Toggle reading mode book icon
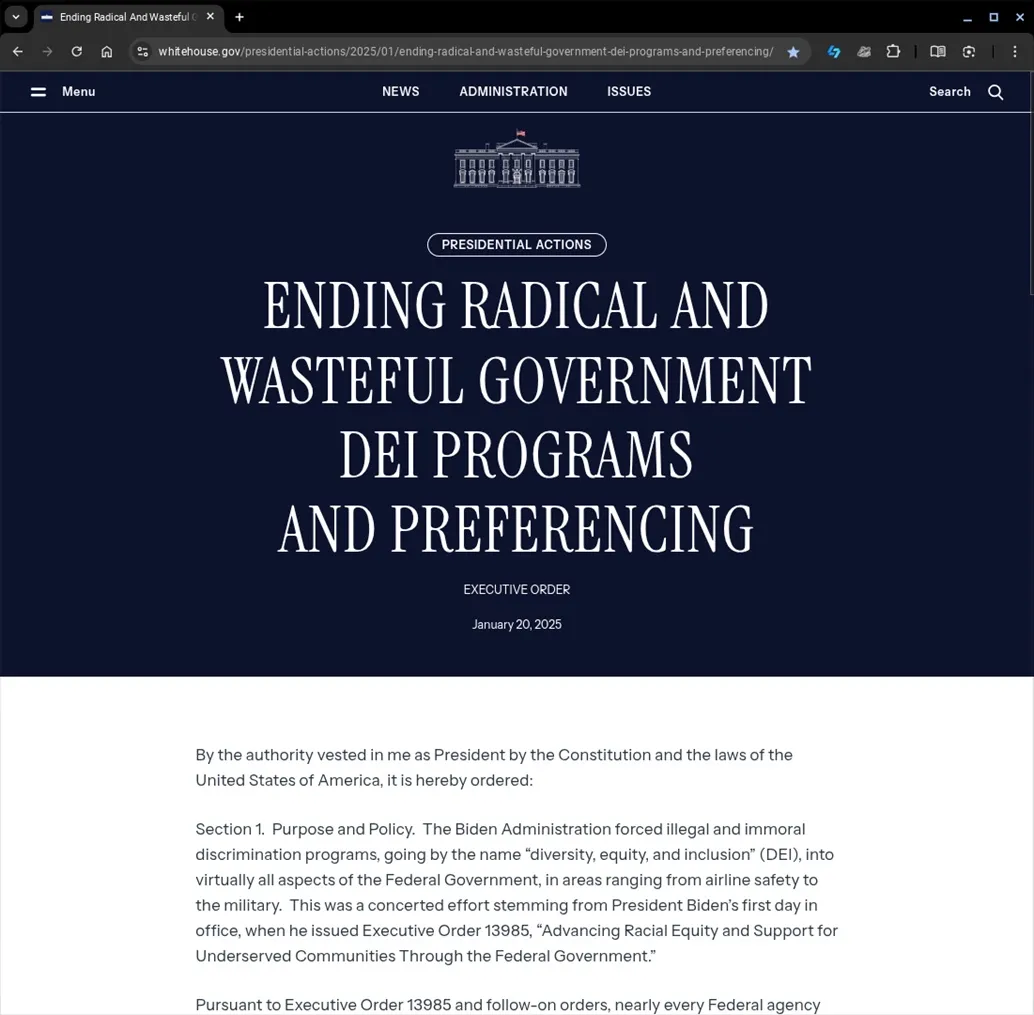Image resolution: width=1034 pixels, height=1015 pixels. click(x=937, y=51)
